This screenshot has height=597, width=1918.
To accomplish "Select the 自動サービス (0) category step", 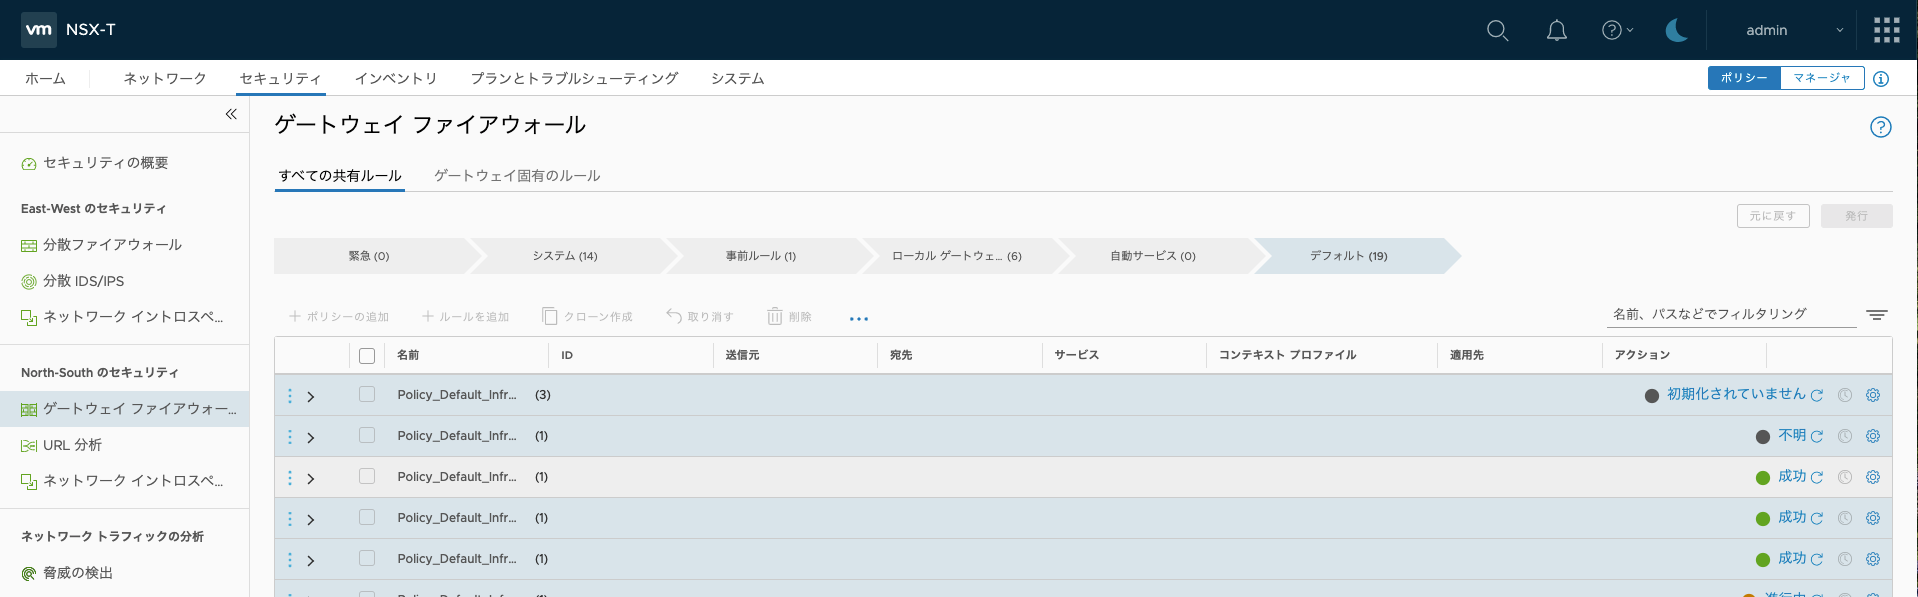I will 1153,256.
